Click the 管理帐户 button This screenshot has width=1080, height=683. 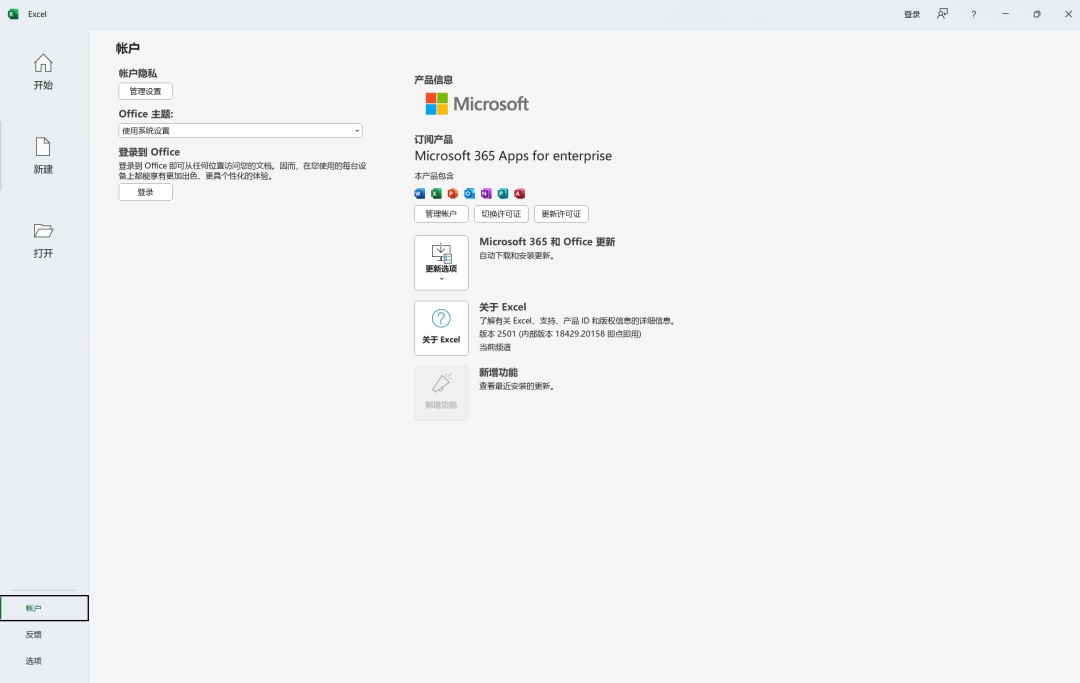click(x=442, y=214)
